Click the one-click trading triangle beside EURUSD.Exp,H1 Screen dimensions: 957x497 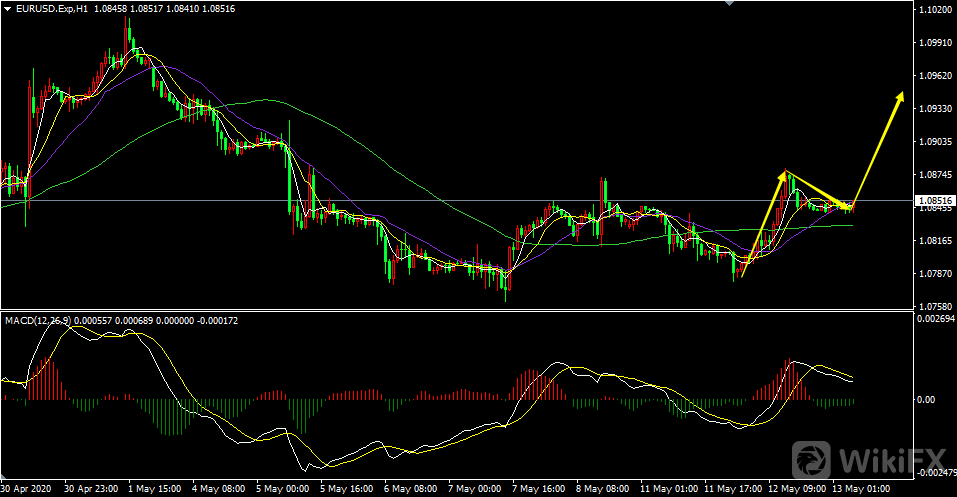[x=7, y=9]
